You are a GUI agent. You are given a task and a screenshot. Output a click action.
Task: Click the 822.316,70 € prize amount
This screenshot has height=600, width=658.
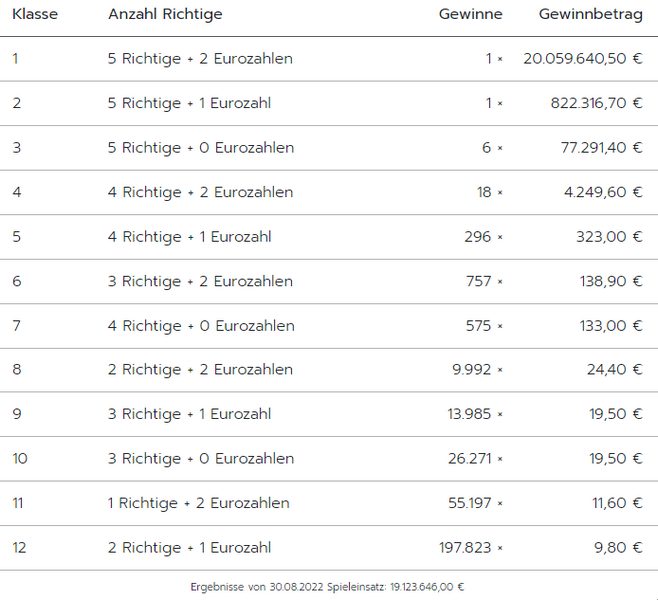tap(596, 103)
